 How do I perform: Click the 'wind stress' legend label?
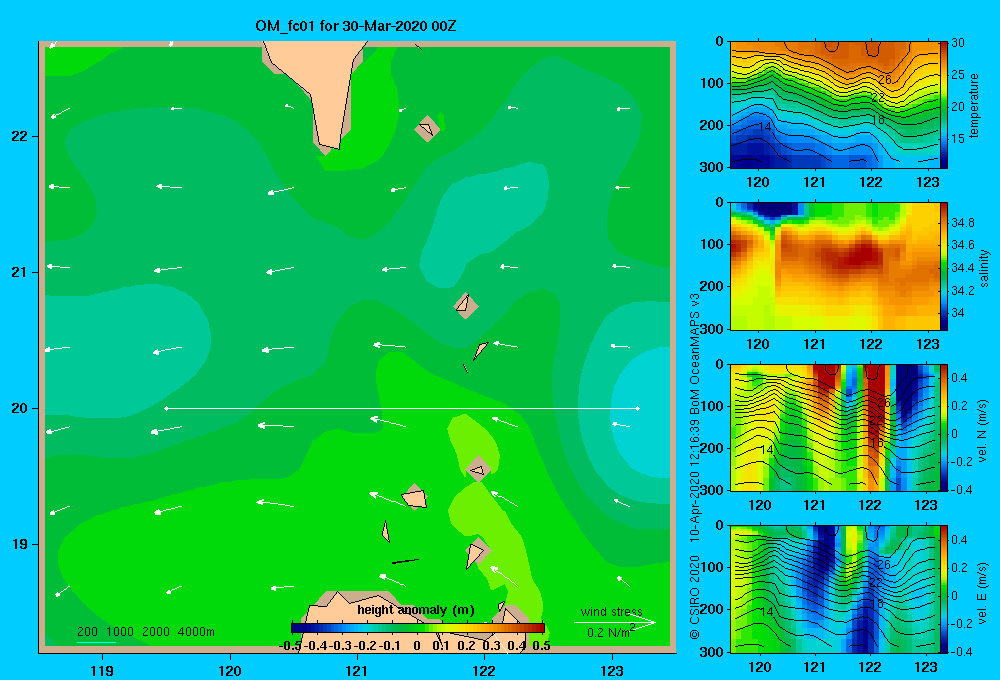(x=612, y=612)
